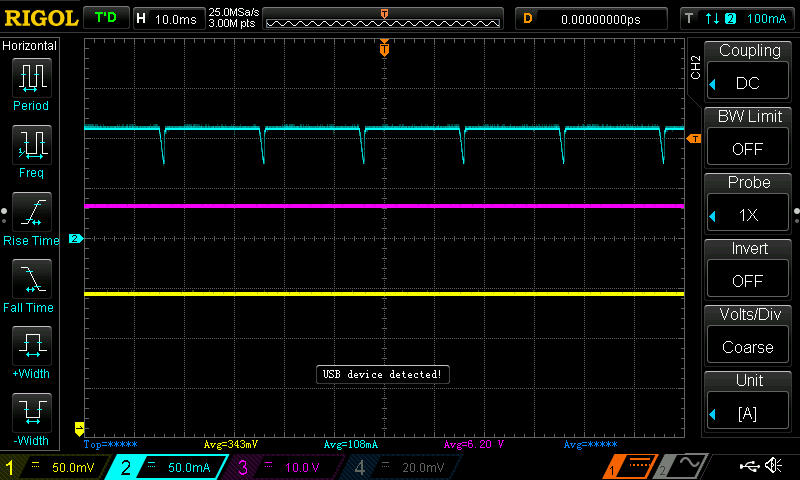Select channel 3 tab at 10.0 V

285,467
